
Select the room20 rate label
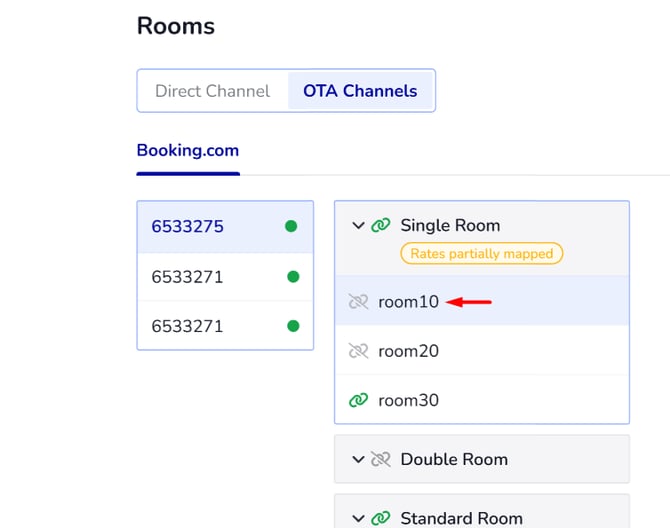[x=408, y=351]
